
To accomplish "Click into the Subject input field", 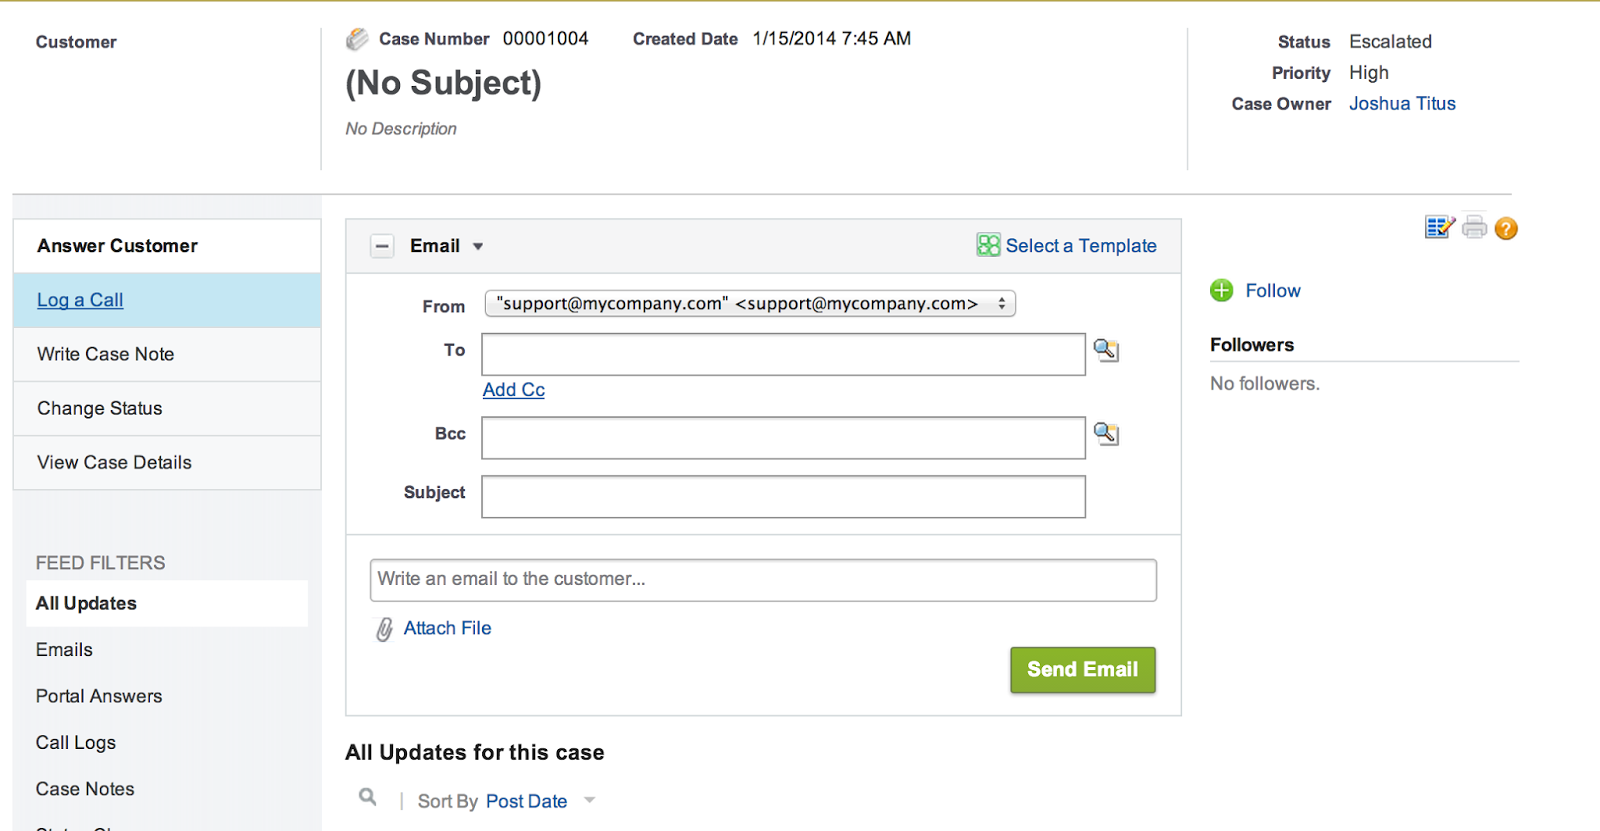I will (783, 497).
